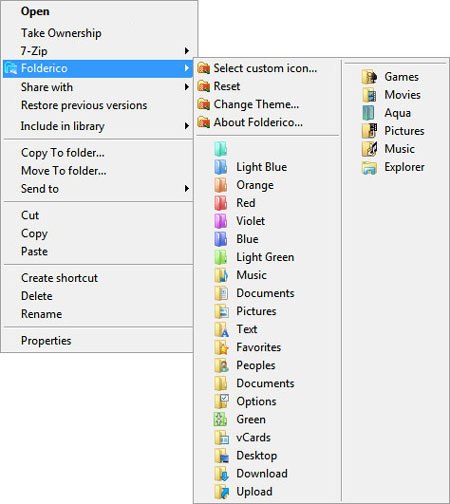Click Reset text in Folderico submenu
This screenshot has width=450, height=504.
[227, 86]
